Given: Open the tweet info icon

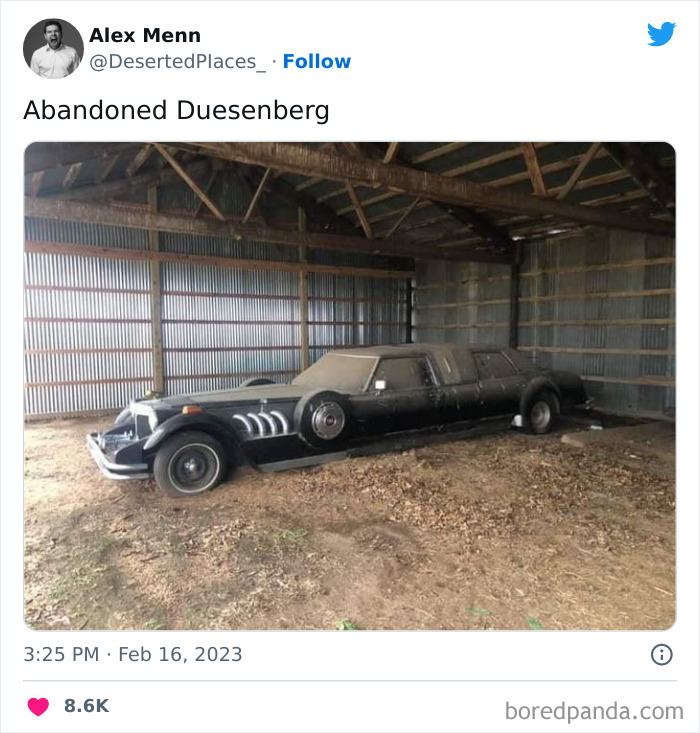Looking at the screenshot, I should (661, 655).
